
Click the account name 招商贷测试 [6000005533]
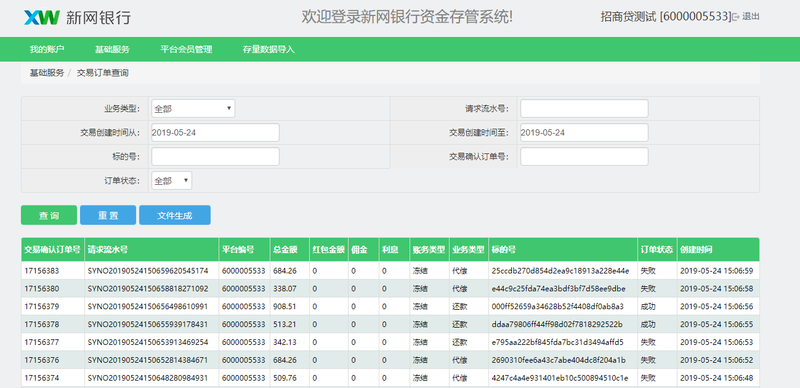tap(666, 16)
